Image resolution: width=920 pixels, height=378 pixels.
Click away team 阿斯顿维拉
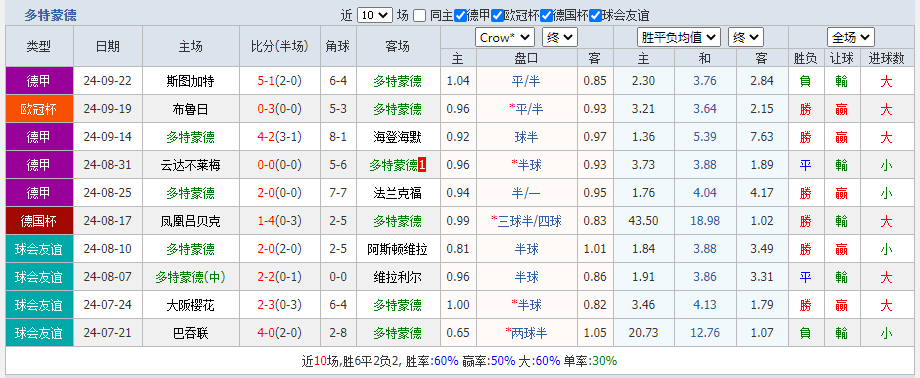click(397, 249)
